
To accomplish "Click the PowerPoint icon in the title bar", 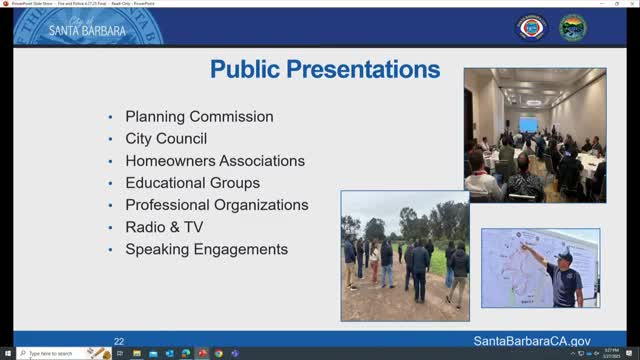I will pyautogui.click(x=6, y=3).
